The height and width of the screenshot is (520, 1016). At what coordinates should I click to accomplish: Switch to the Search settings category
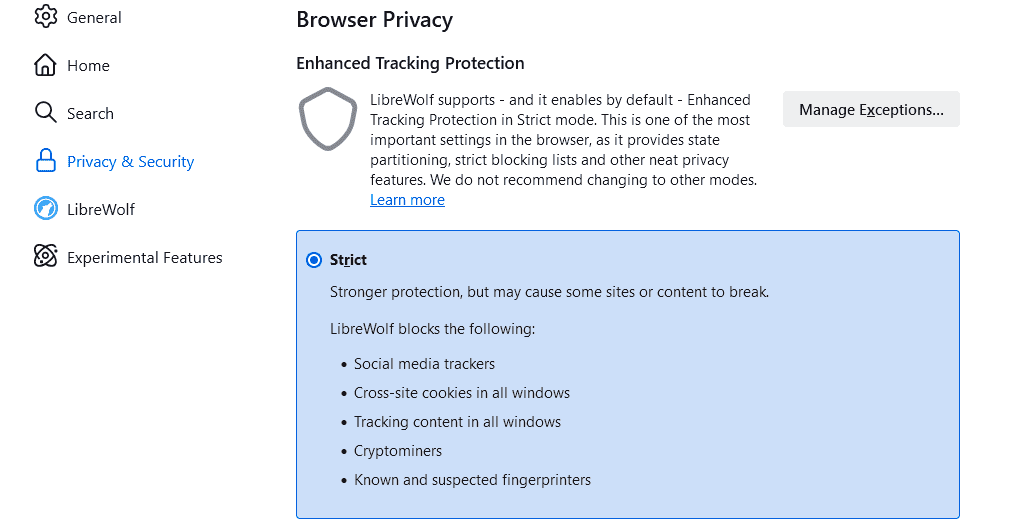[x=90, y=113]
